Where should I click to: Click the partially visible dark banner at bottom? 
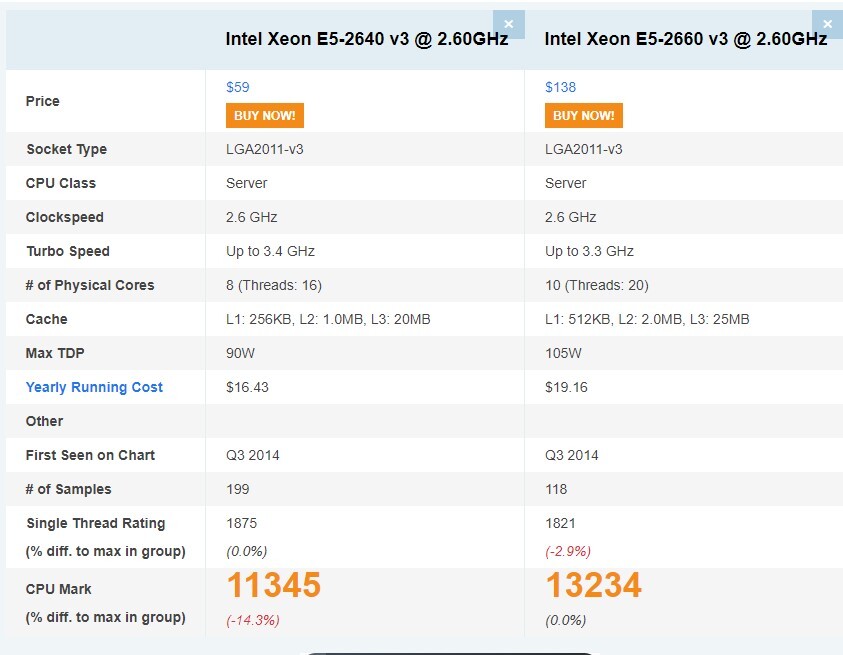(421, 650)
